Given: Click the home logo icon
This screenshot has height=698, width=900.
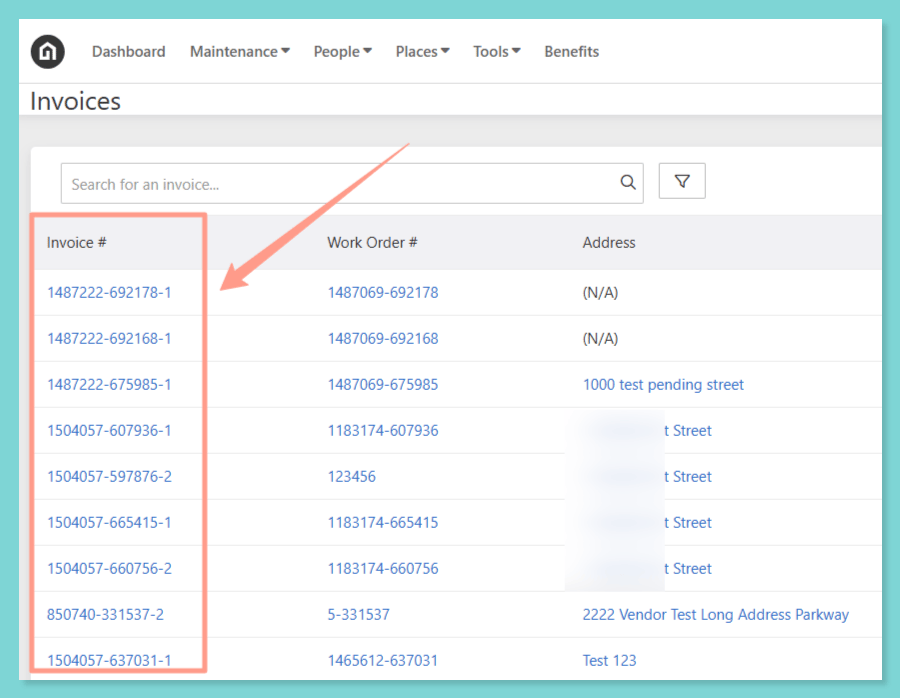Looking at the screenshot, I should 48,52.
